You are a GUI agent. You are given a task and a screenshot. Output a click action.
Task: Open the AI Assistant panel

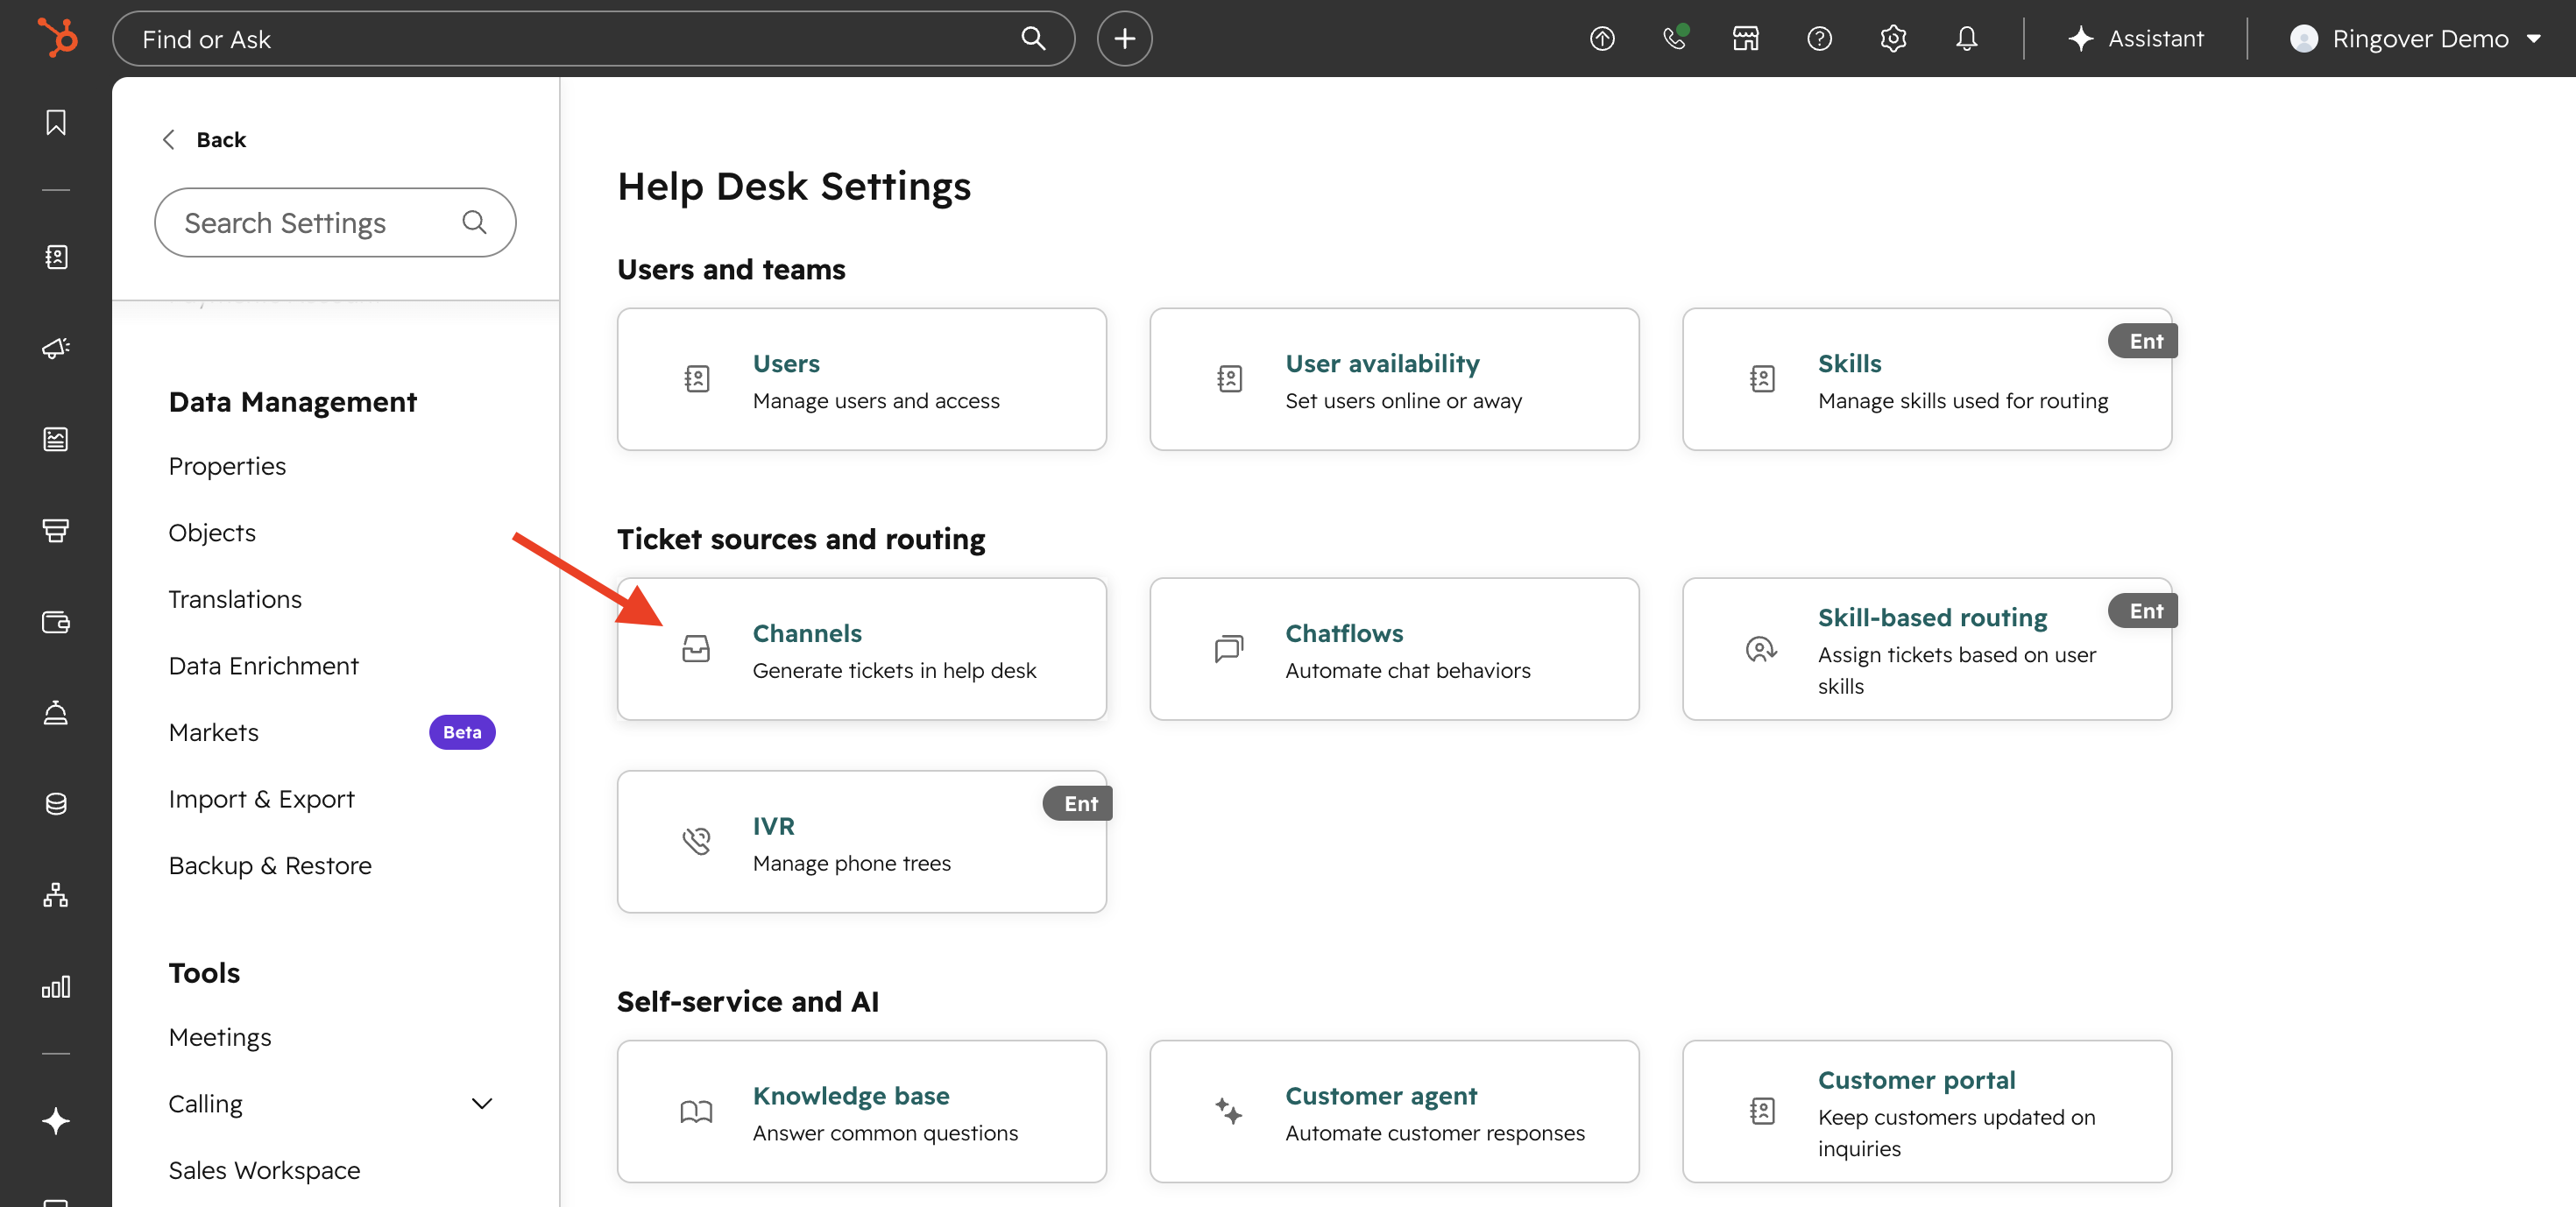(2136, 38)
